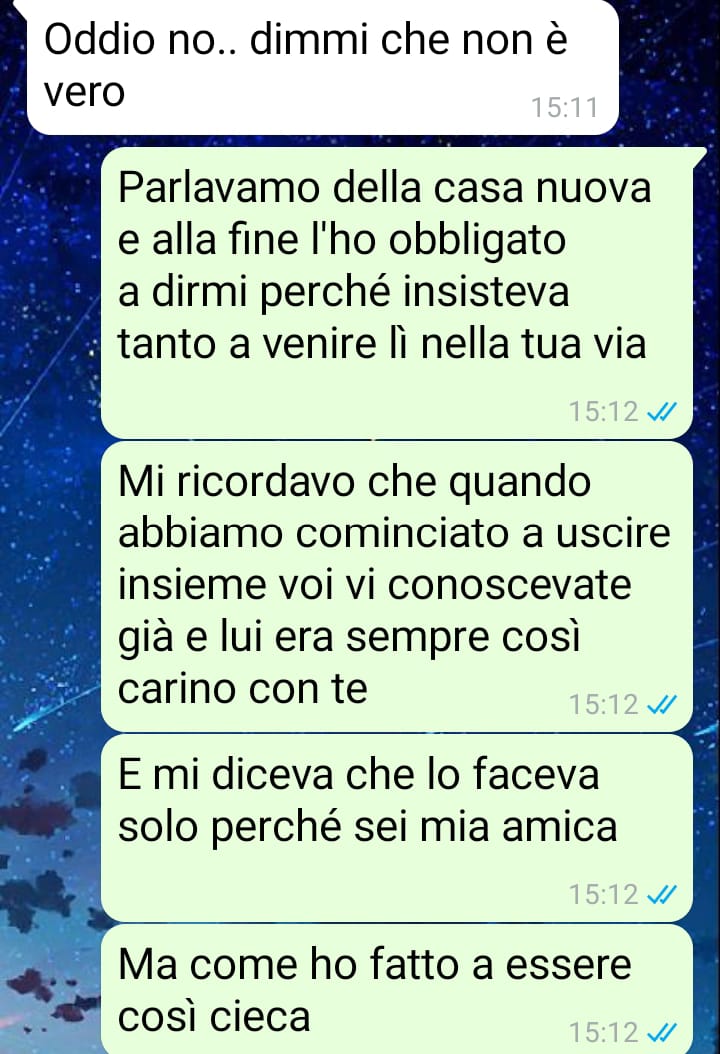Image resolution: width=720 pixels, height=1054 pixels.
Task: Click the read-receipt ticks on 'Parlavamo della casa nuova'
Action: [662, 411]
